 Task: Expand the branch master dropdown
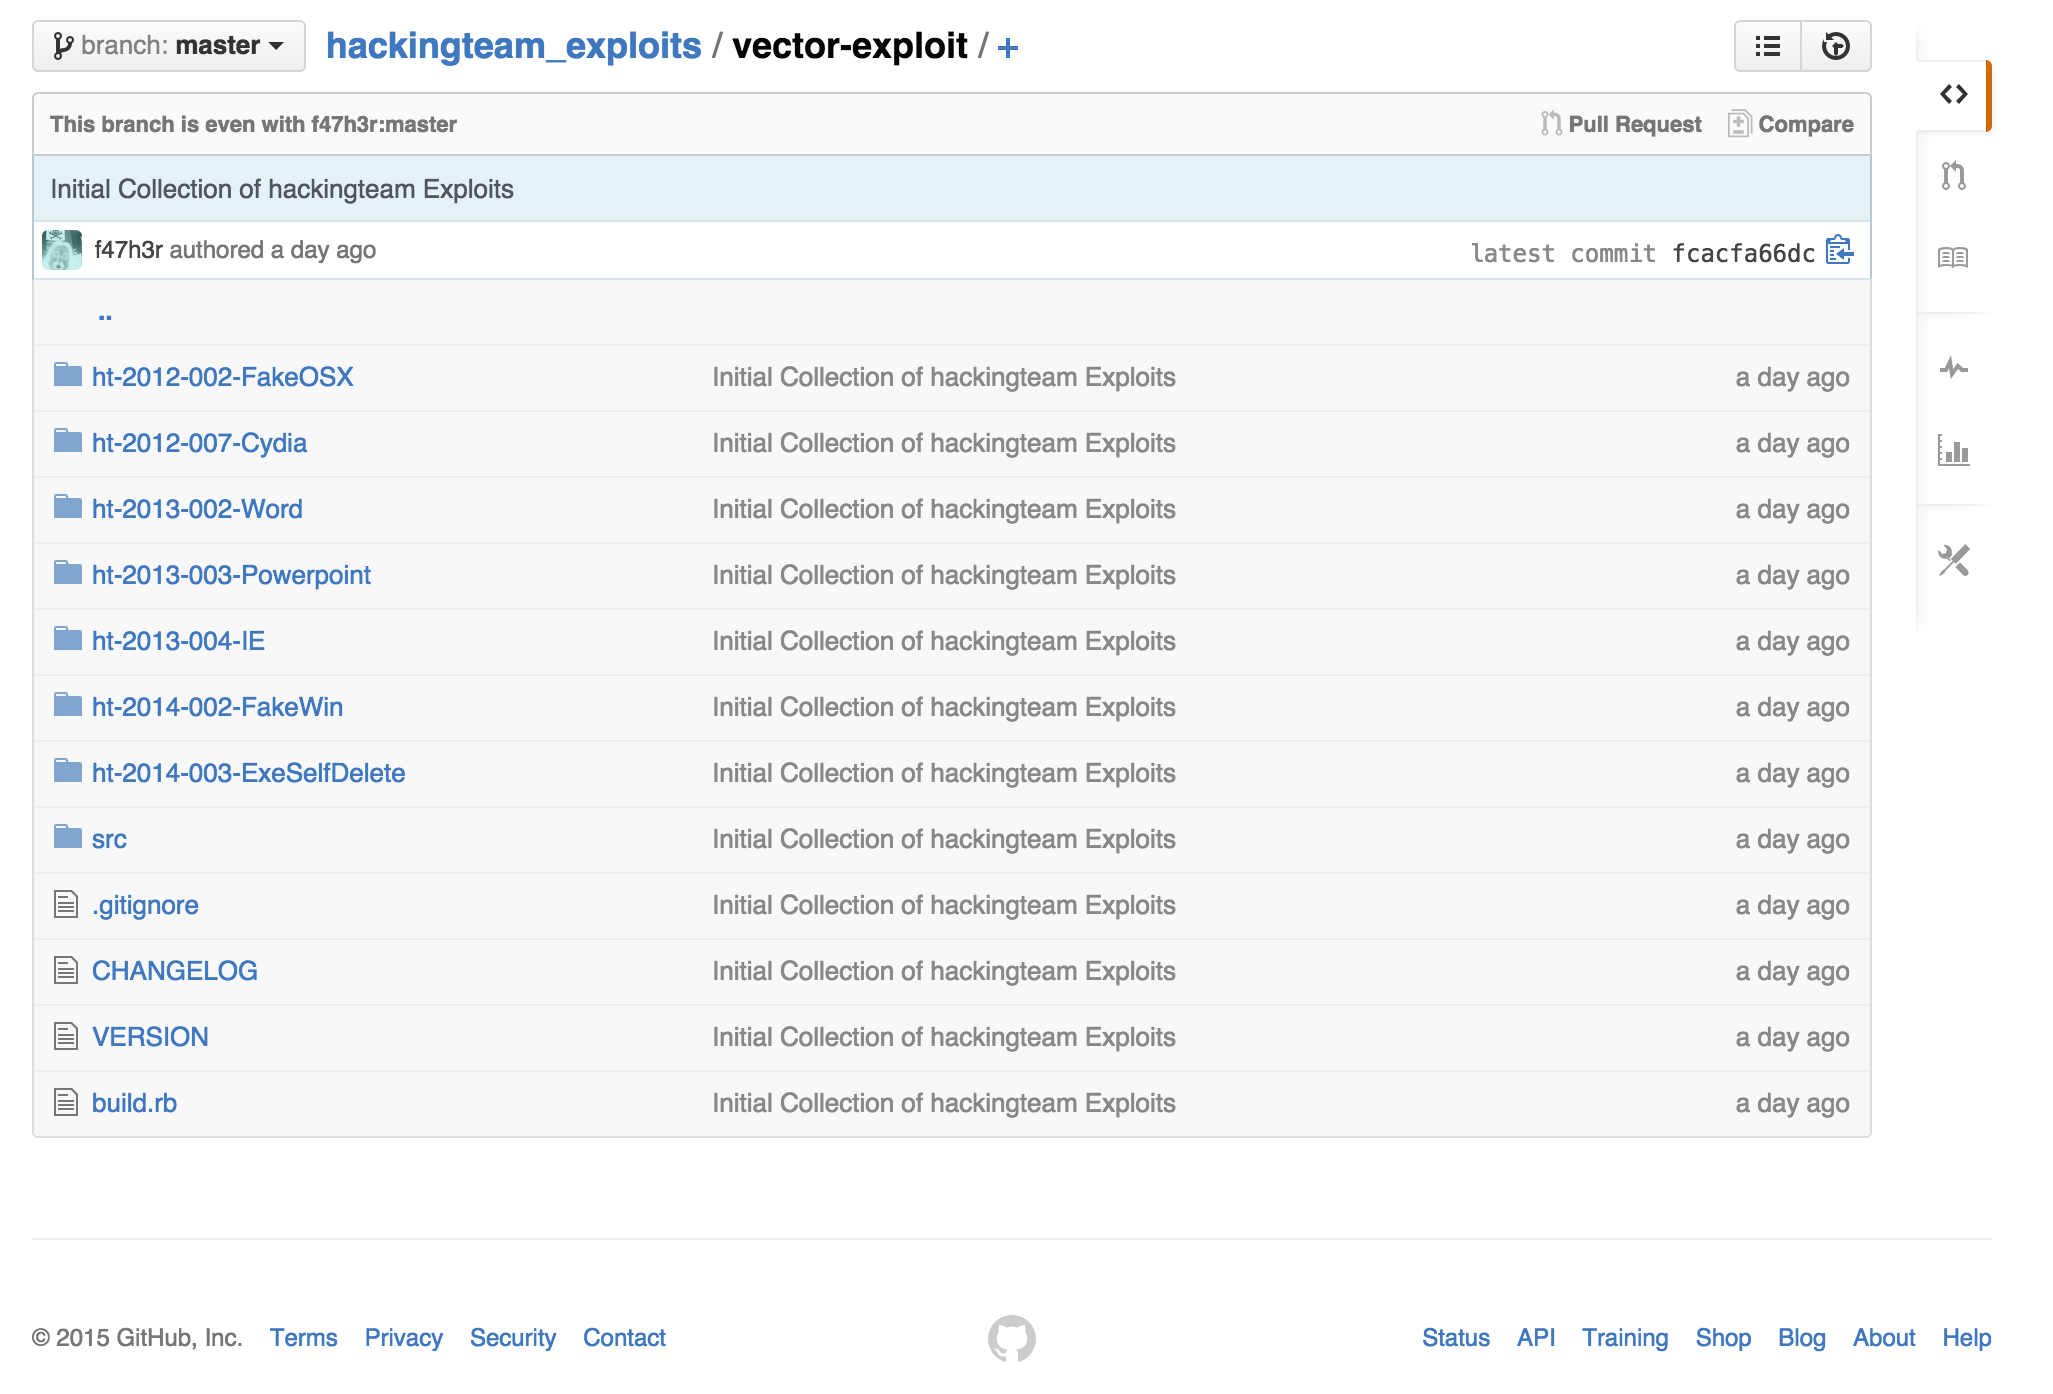click(x=169, y=46)
